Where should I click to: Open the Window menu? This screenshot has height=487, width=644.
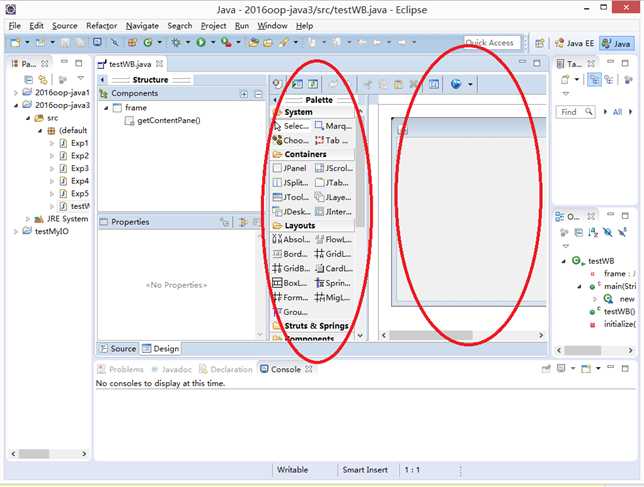(x=272, y=26)
